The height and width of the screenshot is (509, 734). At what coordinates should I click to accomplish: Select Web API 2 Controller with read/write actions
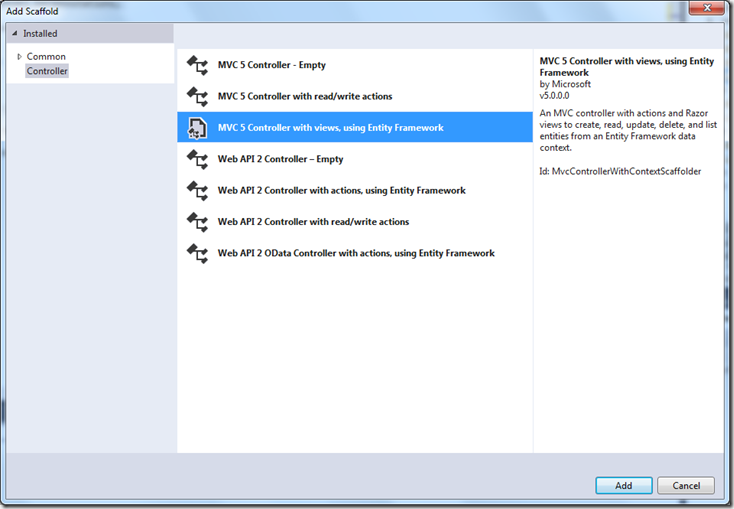point(355,221)
